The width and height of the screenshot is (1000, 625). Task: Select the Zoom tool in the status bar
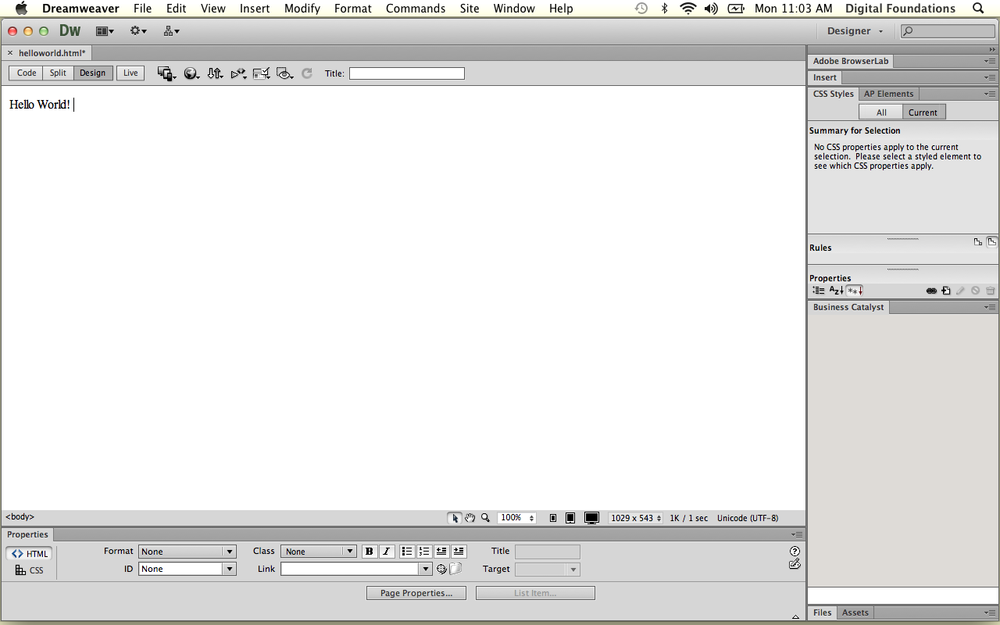point(486,518)
